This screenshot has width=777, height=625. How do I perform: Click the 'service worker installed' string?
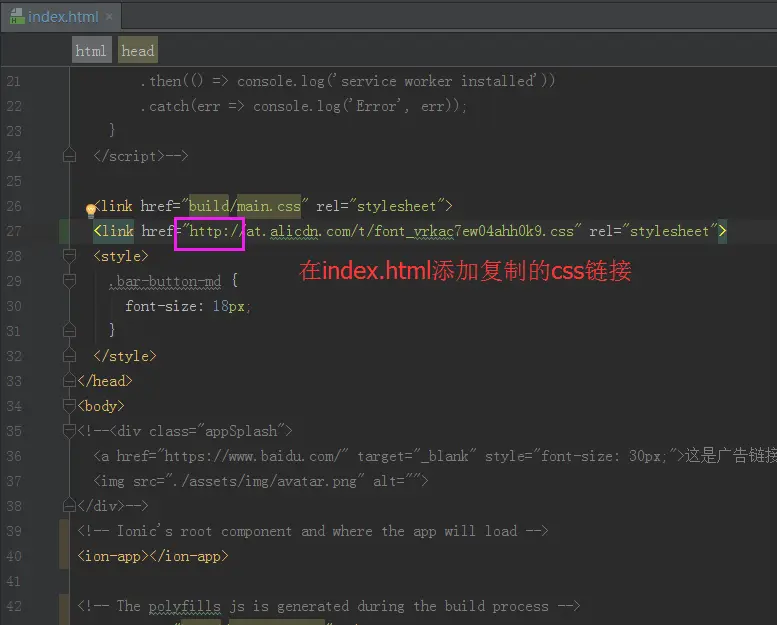point(438,81)
